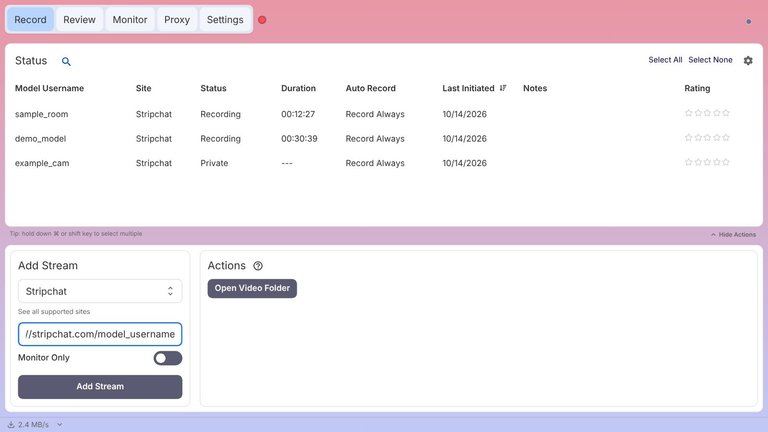Sort by Last Initiated column header
The height and width of the screenshot is (432, 768).
coord(468,88)
